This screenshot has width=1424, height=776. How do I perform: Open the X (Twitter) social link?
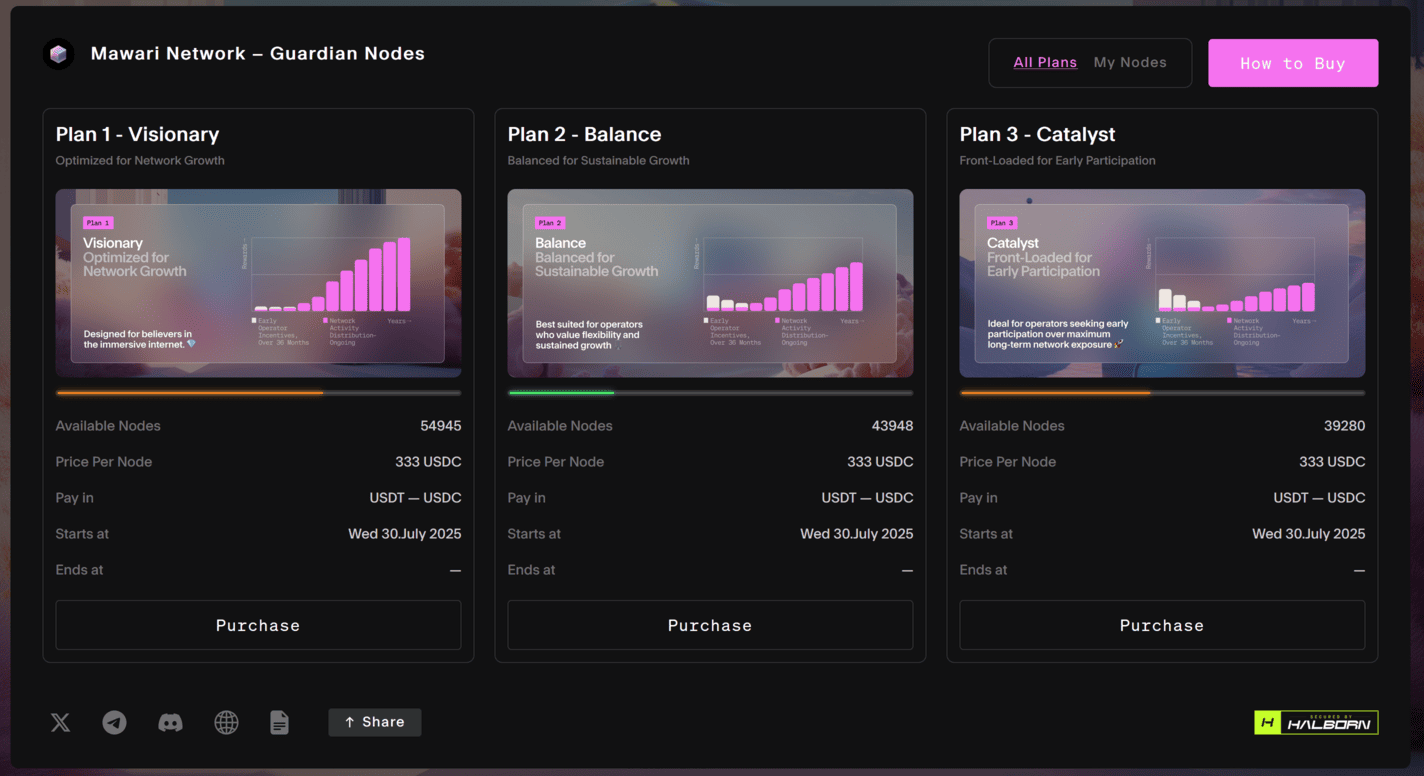61,722
